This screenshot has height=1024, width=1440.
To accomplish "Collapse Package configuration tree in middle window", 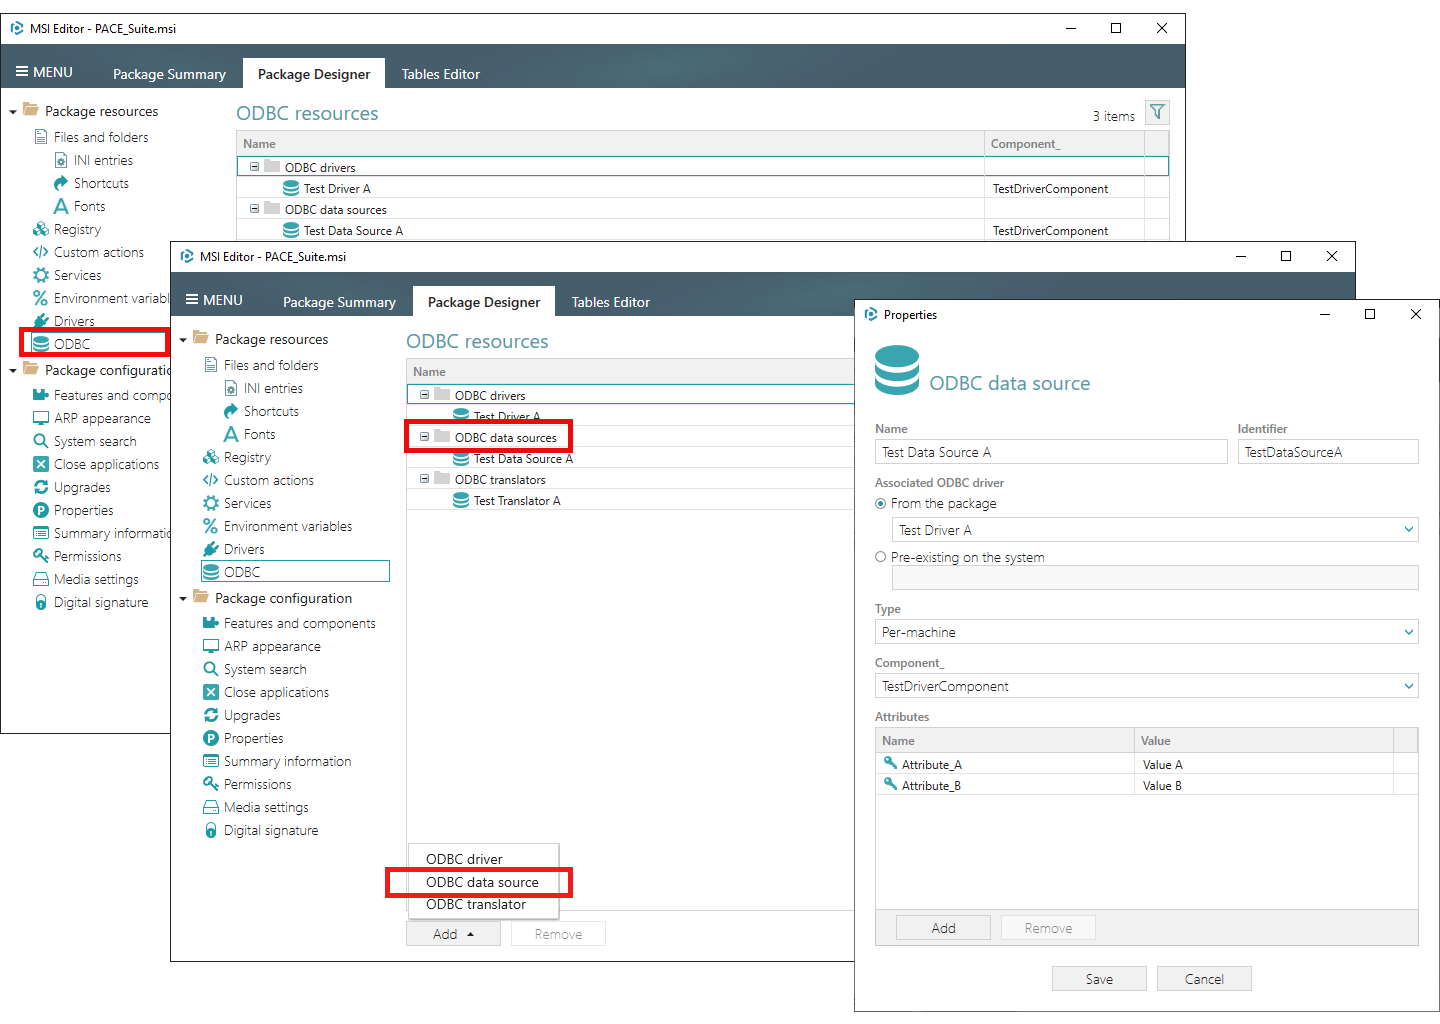I will pos(183,599).
